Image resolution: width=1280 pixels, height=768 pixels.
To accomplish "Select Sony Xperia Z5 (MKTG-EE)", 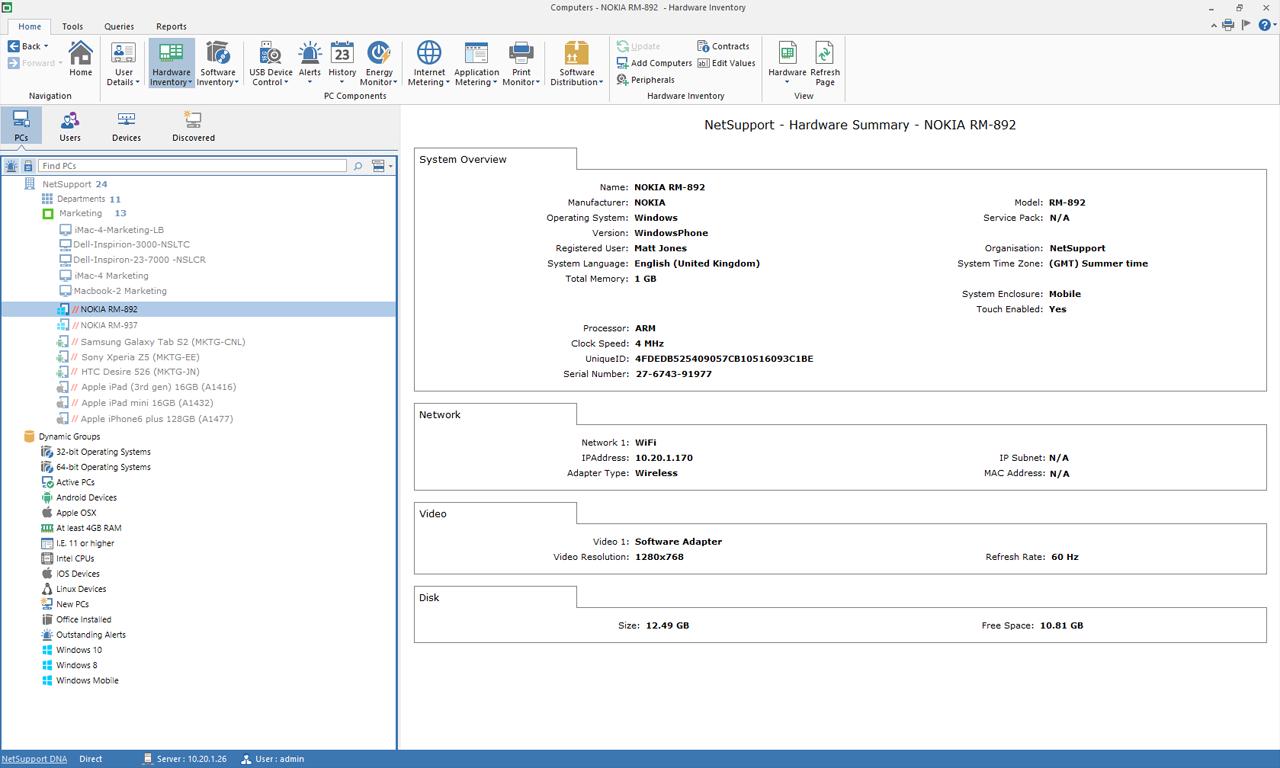I will (140, 357).
